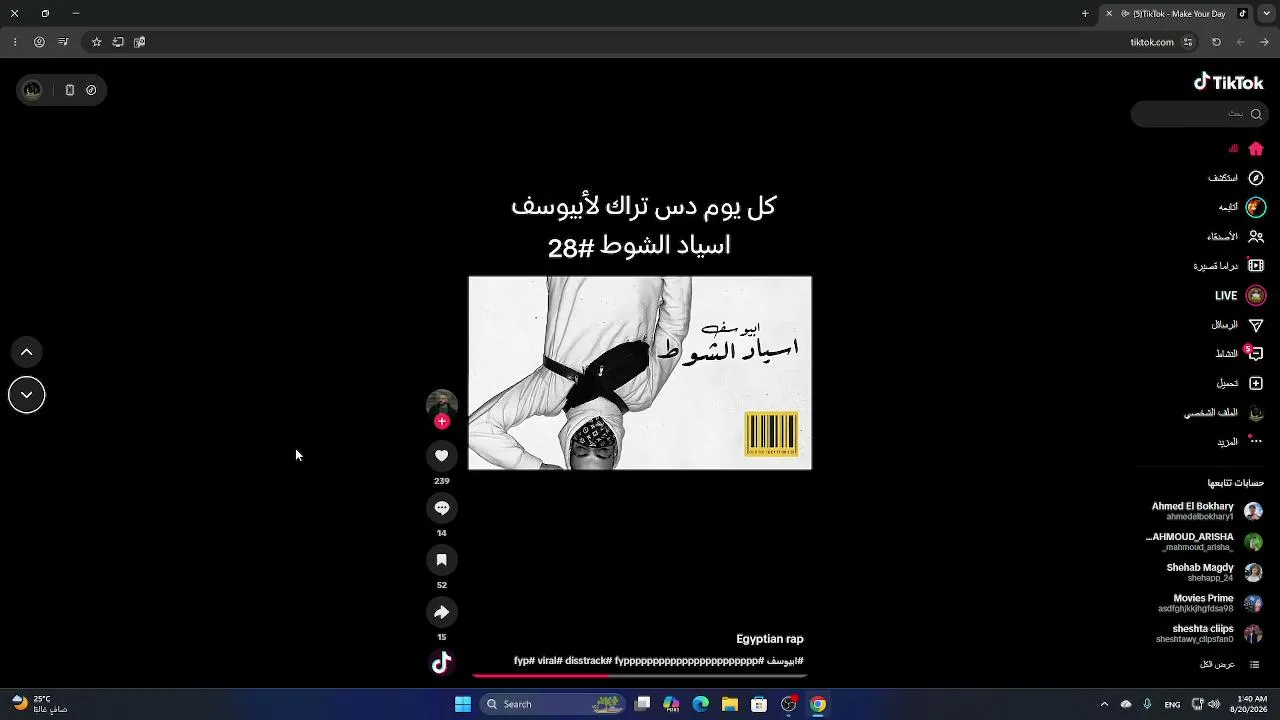This screenshot has height=720, width=1280.
Task: Open File Explorer from the taskbar
Action: 730,704
